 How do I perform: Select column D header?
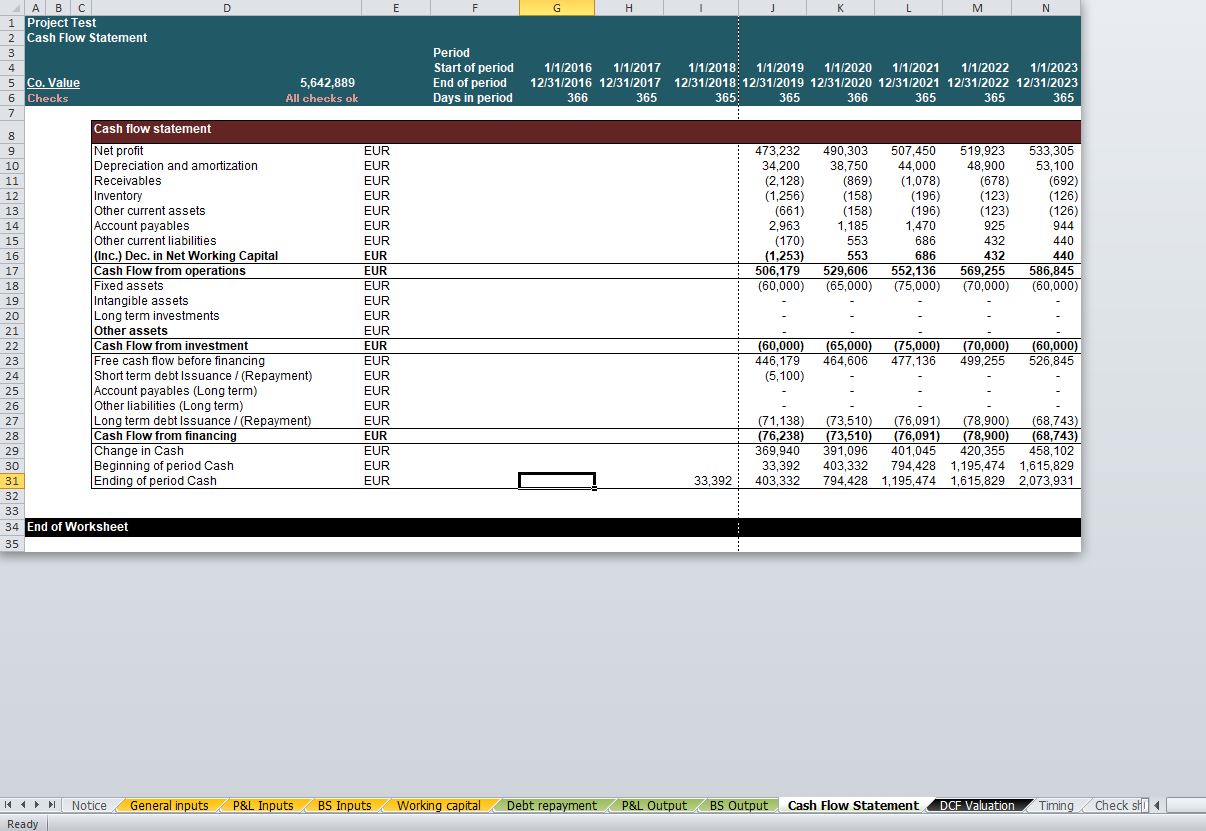227,7
